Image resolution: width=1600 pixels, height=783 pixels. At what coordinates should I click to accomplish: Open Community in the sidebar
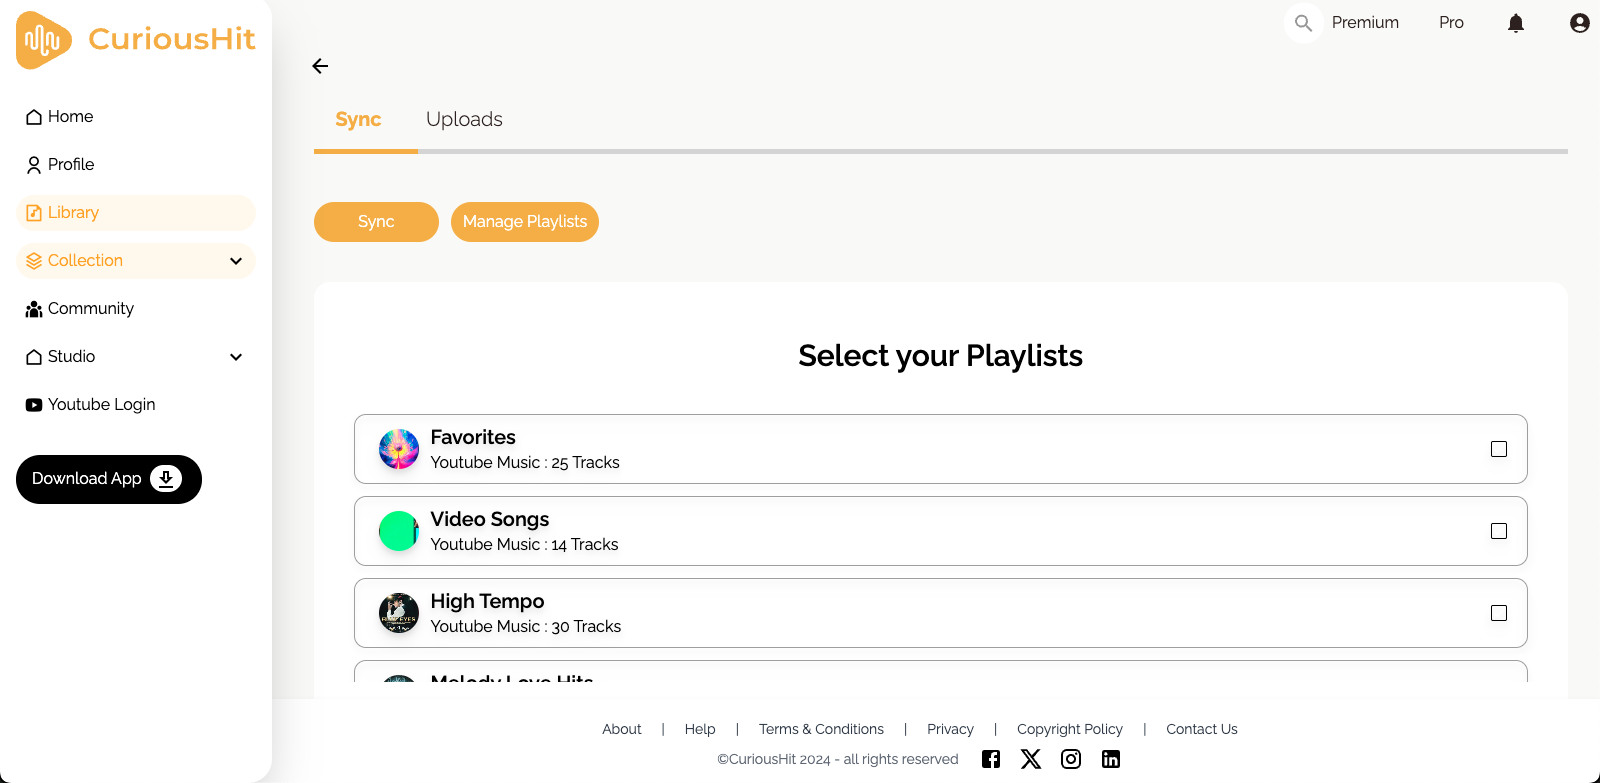tap(90, 309)
